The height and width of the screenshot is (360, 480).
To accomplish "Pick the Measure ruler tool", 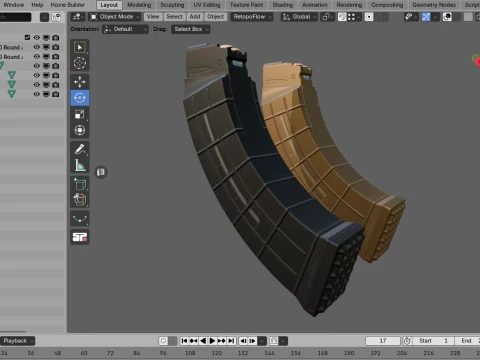I will (80, 165).
